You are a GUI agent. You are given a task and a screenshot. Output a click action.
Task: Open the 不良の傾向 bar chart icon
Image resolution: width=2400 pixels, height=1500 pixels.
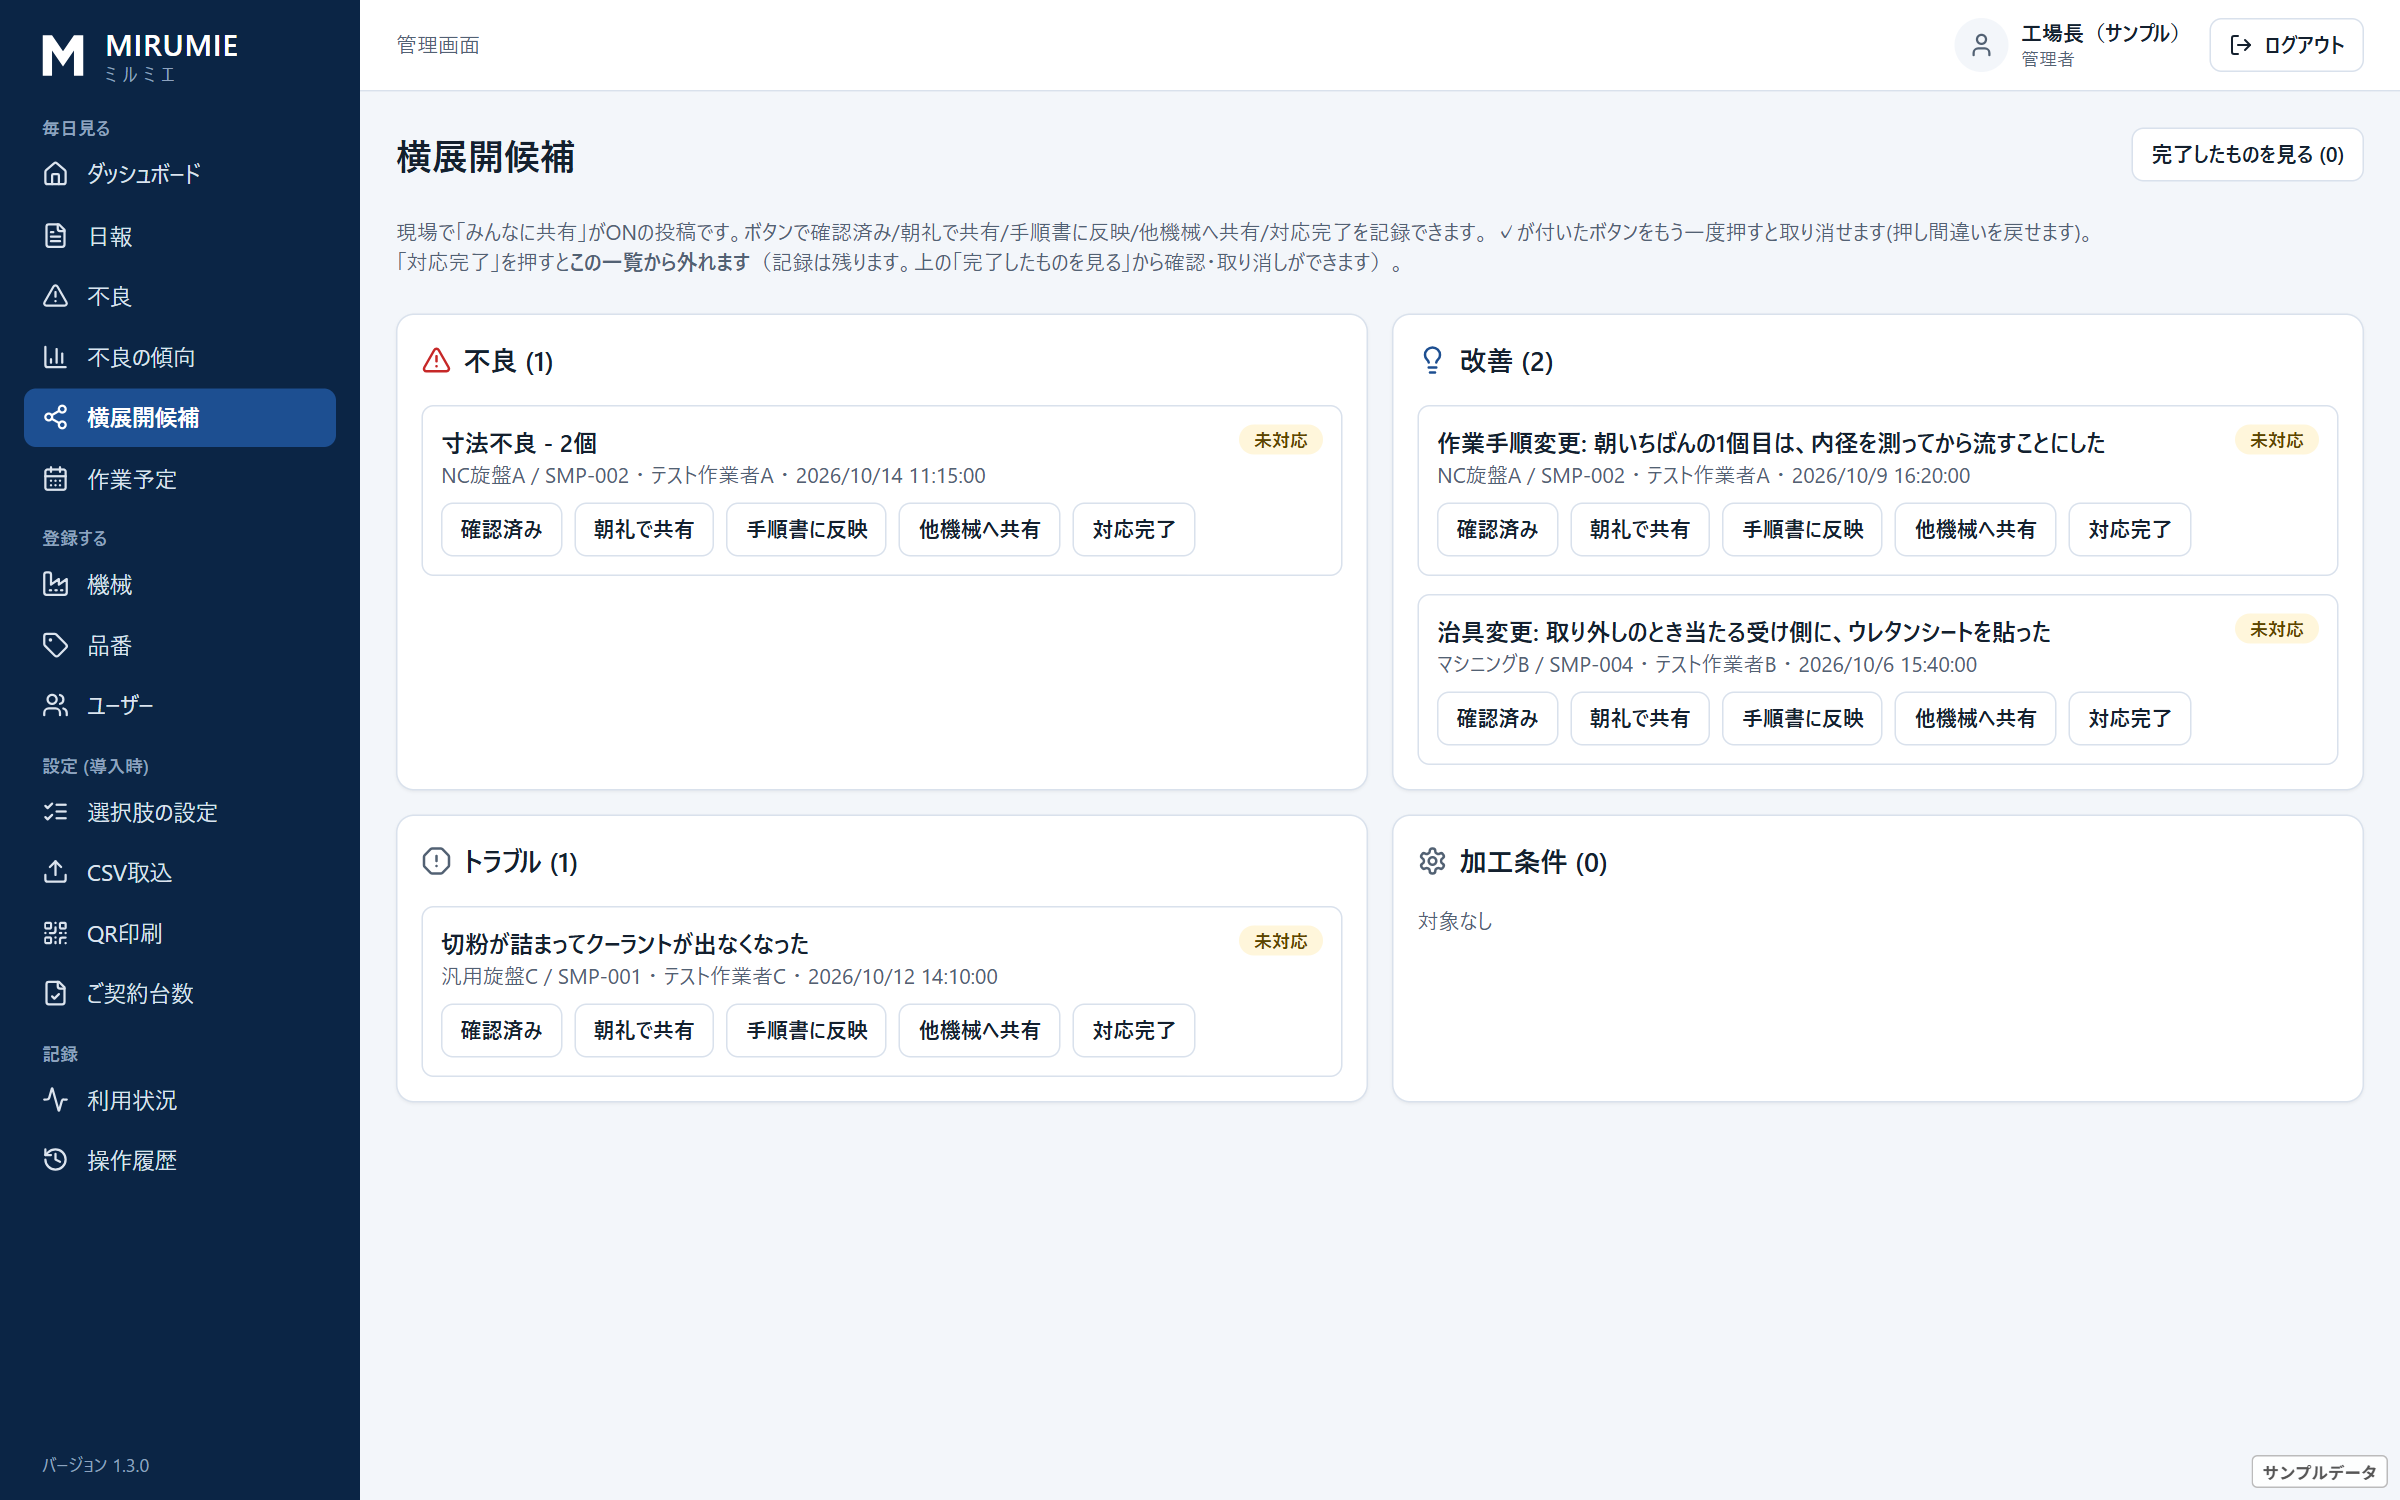[56, 357]
